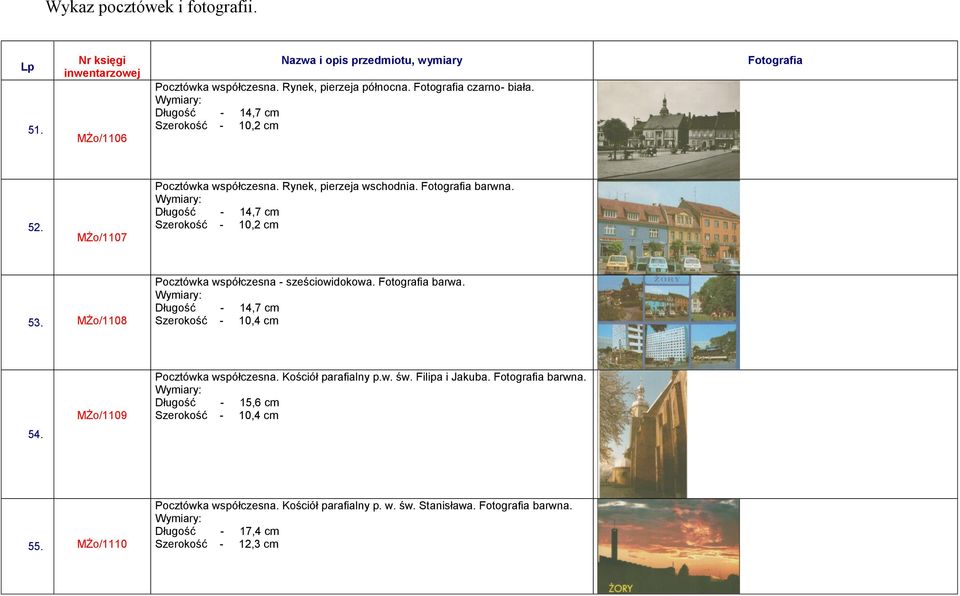Click inventory number MŻo/1110
The height and width of the screenshot is (596, 960).
pos(102,544)
